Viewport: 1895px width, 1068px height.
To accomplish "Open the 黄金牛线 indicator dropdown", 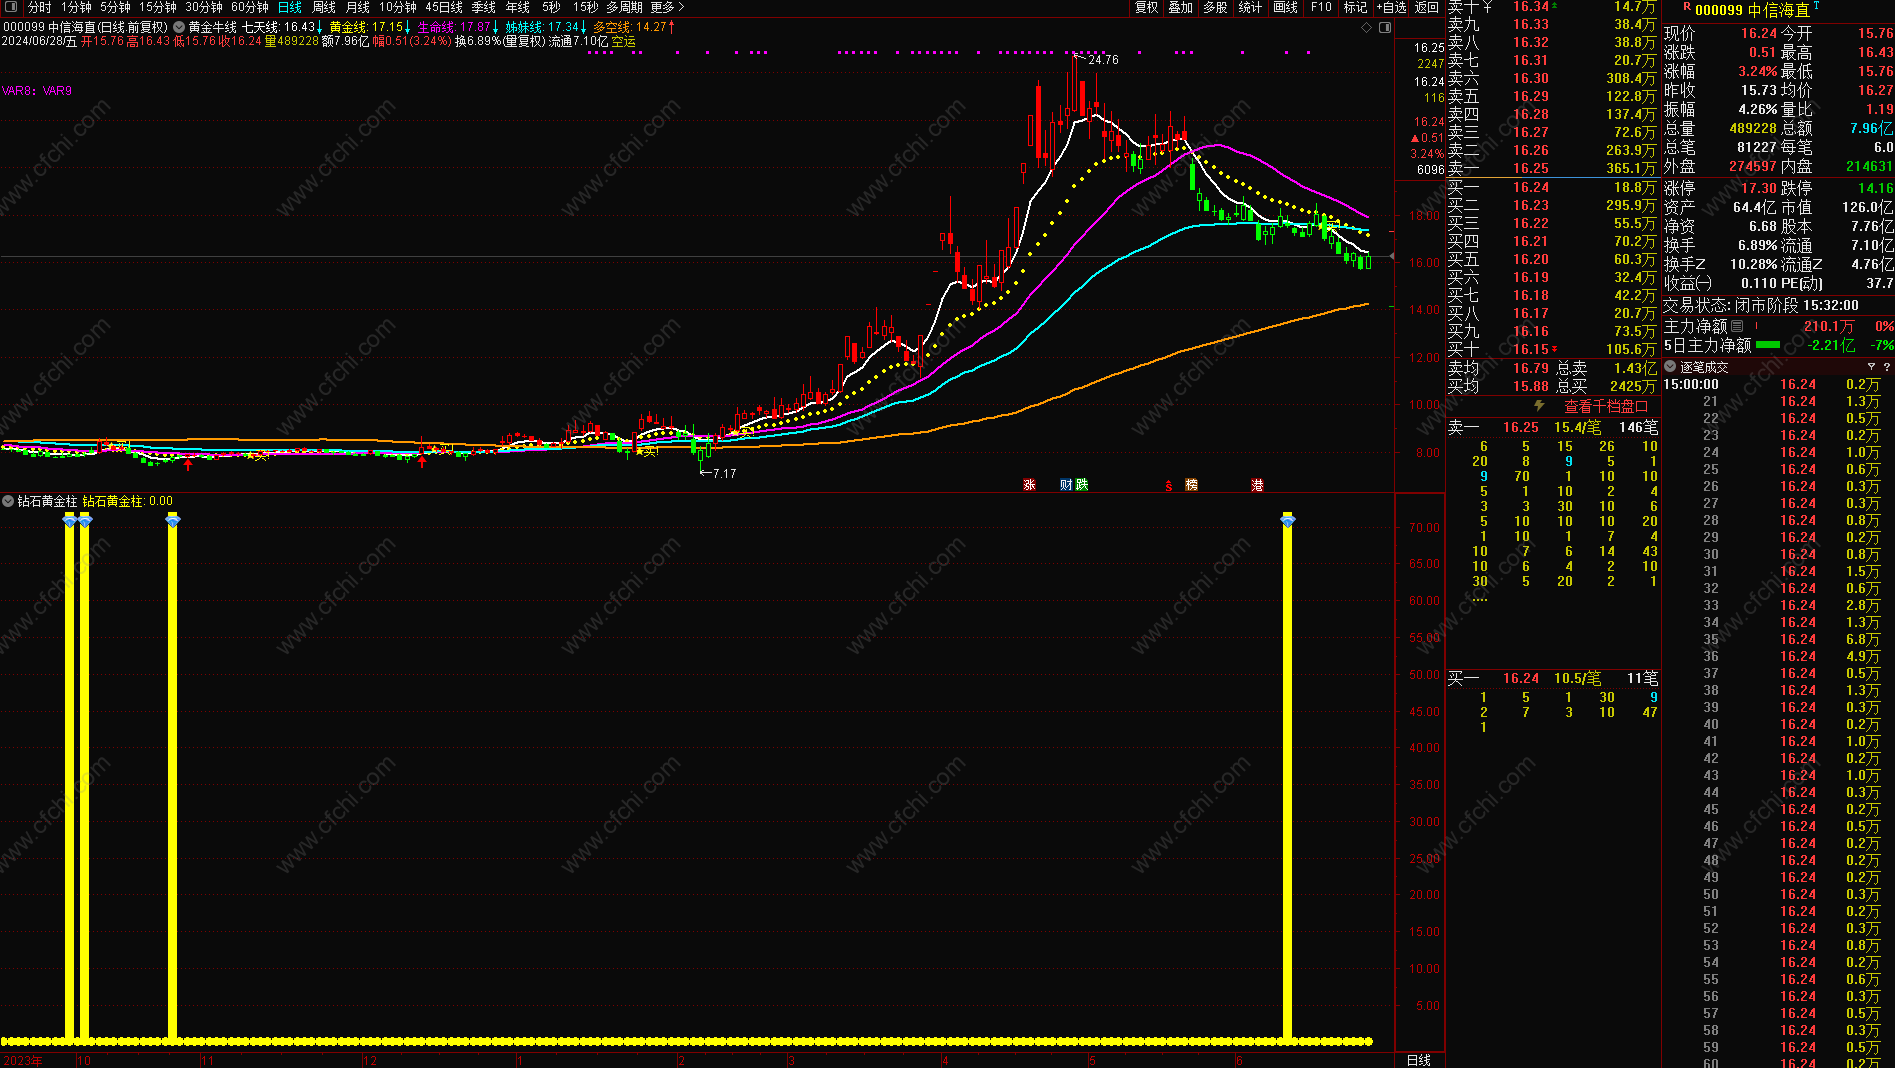I will coord(179,27).
